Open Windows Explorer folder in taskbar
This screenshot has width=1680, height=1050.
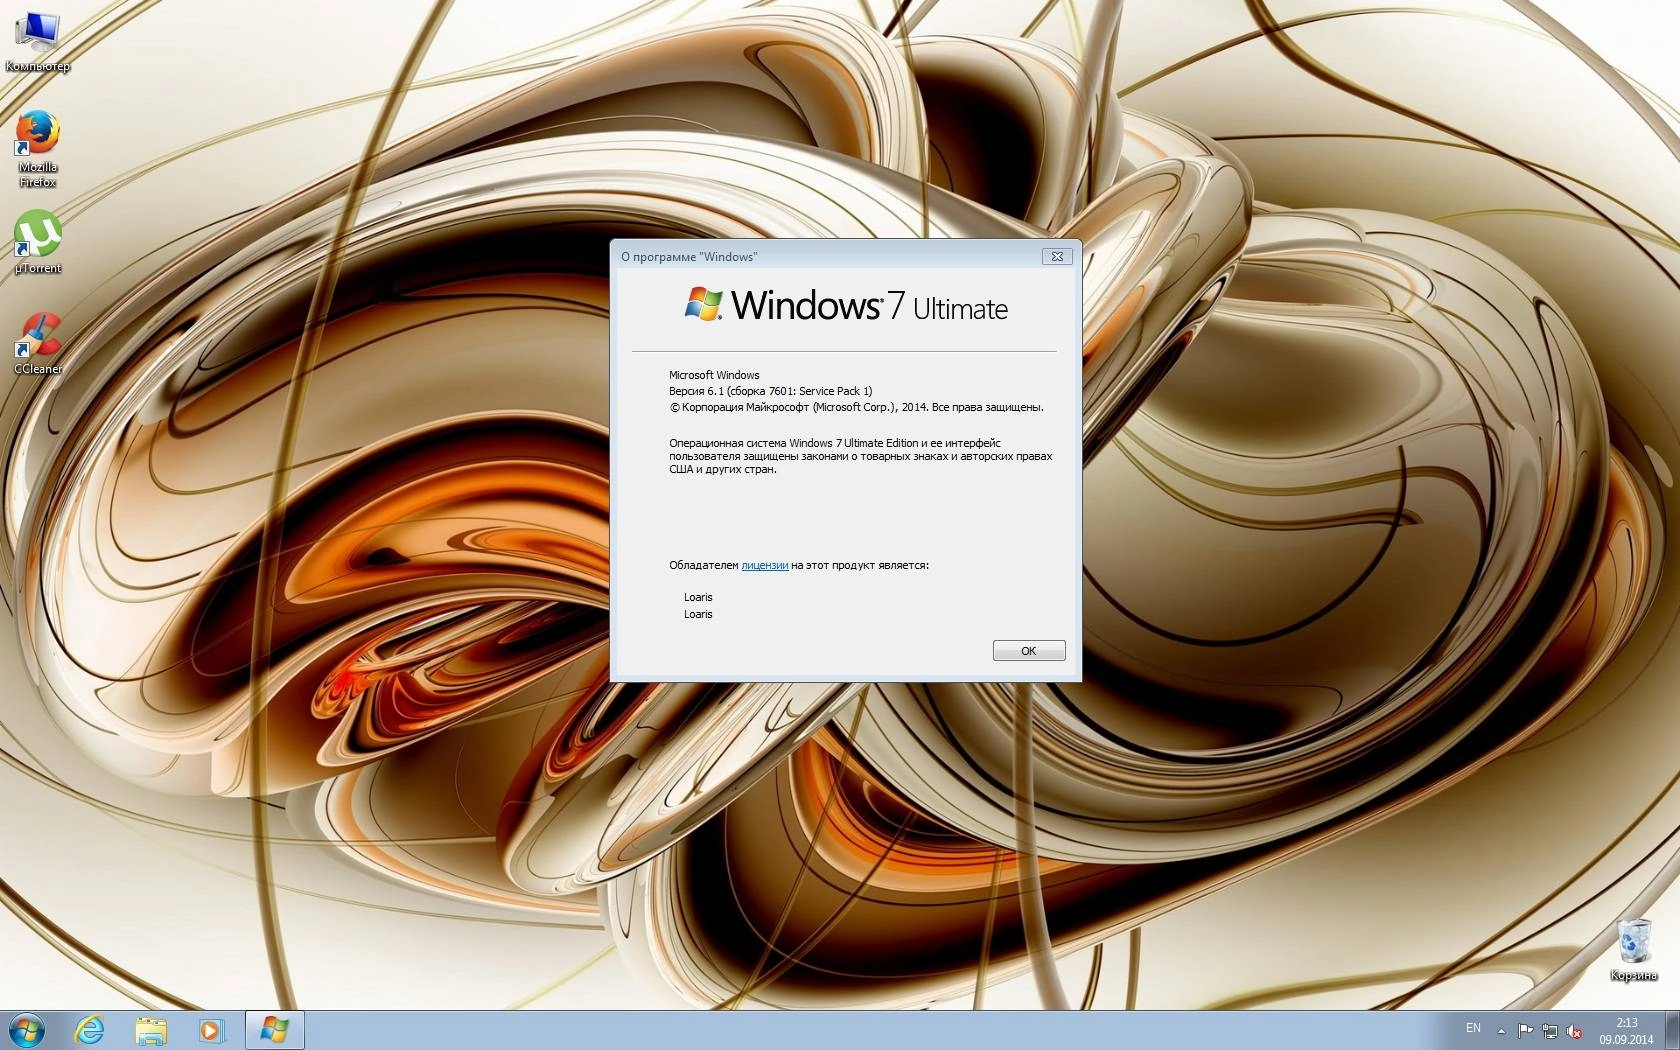click(x=151, y=1030)
